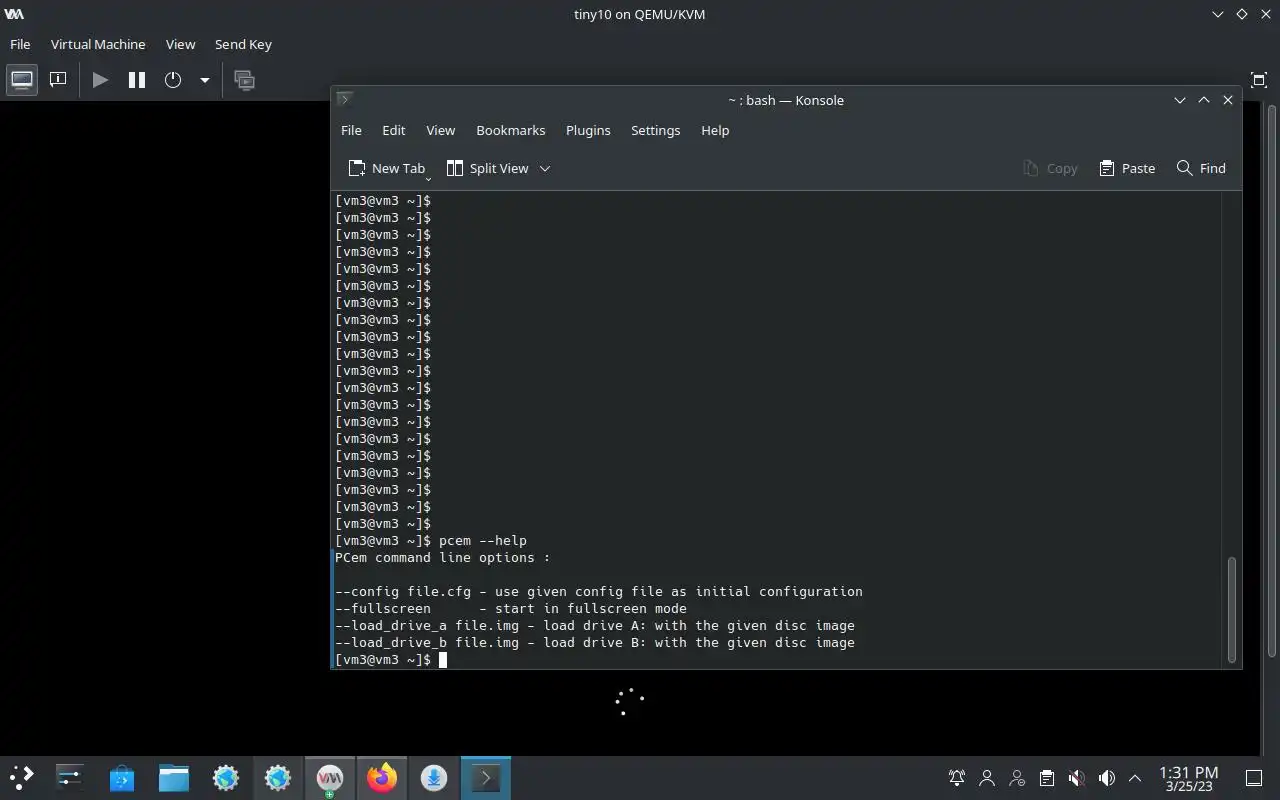Open notifications bell tray icon
Viewport: 1280px width, 800px height.
957,778
